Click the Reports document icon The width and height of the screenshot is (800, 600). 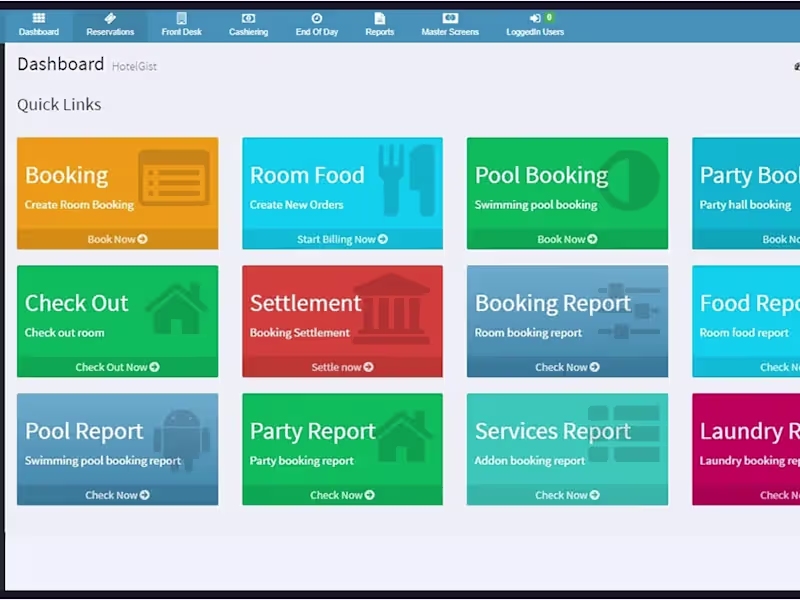[x=380, y=18]
